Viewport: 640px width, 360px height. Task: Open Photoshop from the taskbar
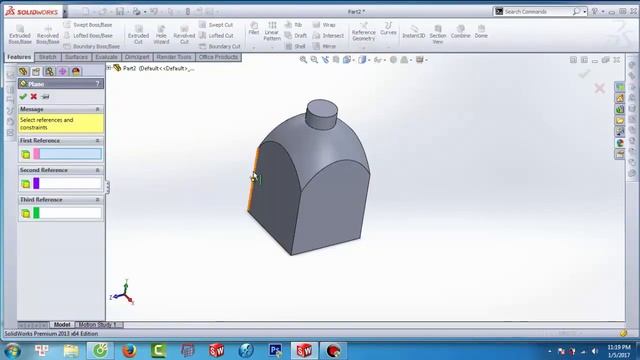tap(276, 350)
